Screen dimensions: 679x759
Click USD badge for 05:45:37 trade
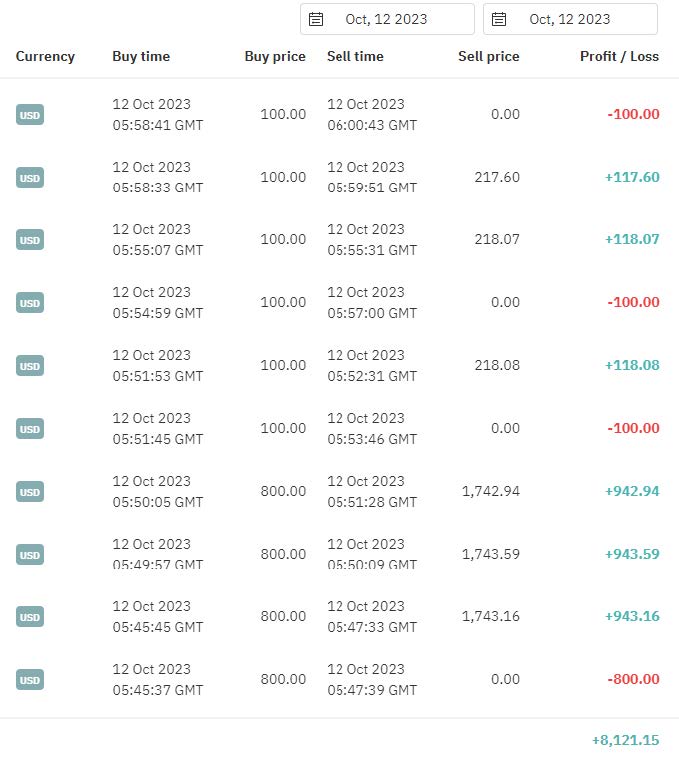pos(30,680)
